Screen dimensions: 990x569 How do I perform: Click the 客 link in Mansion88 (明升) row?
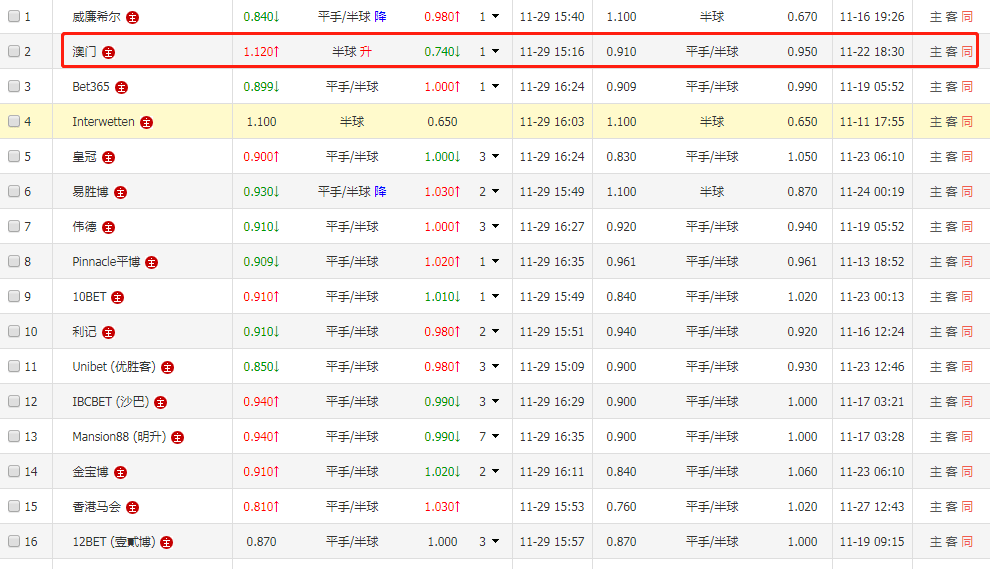click(951, 437)
